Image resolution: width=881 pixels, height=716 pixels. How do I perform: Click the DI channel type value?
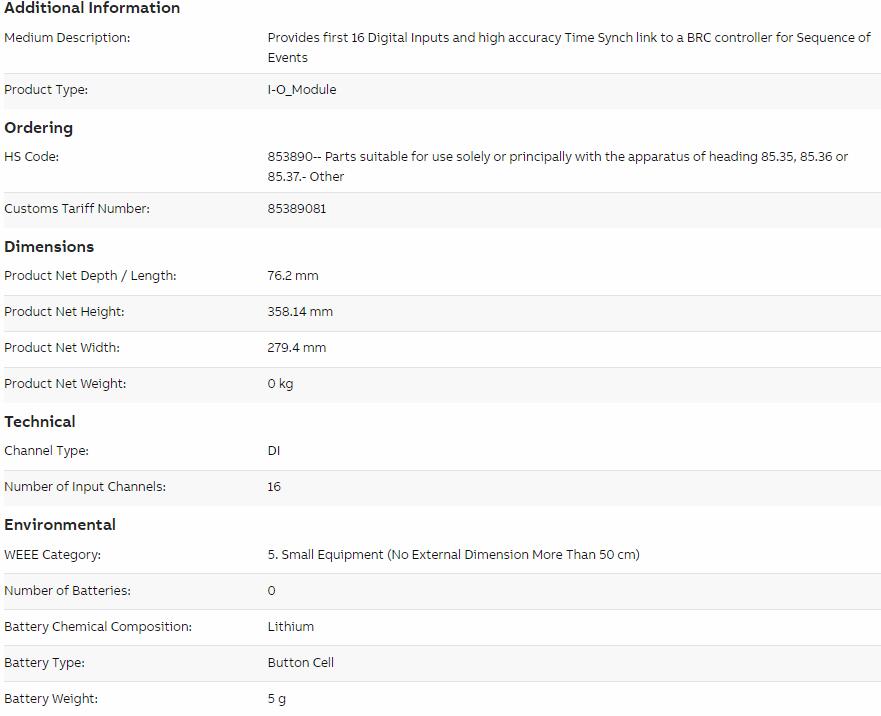click(274, 451)
